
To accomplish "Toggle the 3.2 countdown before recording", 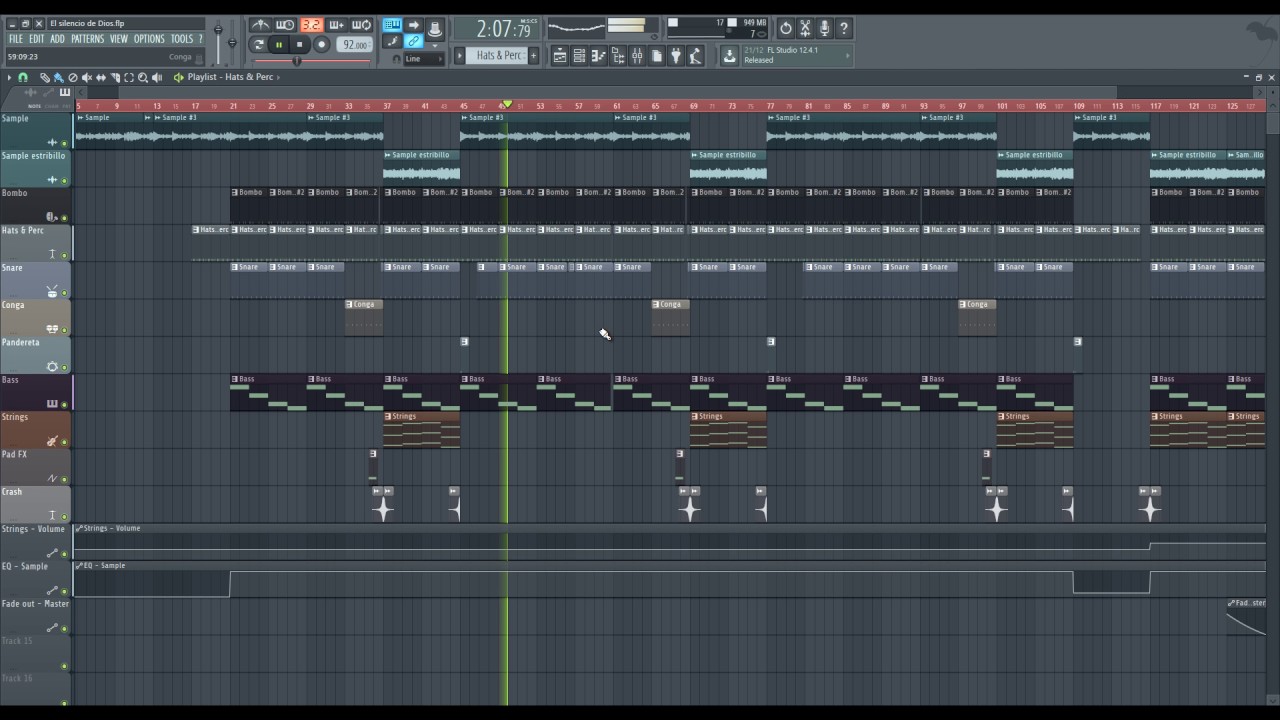I will [x=312, y=25].
